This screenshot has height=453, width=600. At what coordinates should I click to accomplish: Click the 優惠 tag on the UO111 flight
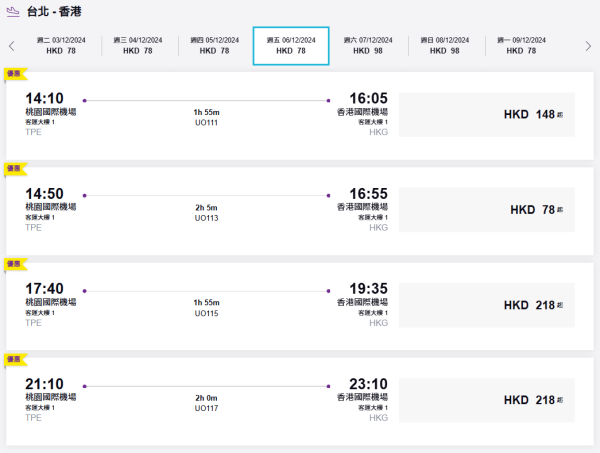coord(15,74)
